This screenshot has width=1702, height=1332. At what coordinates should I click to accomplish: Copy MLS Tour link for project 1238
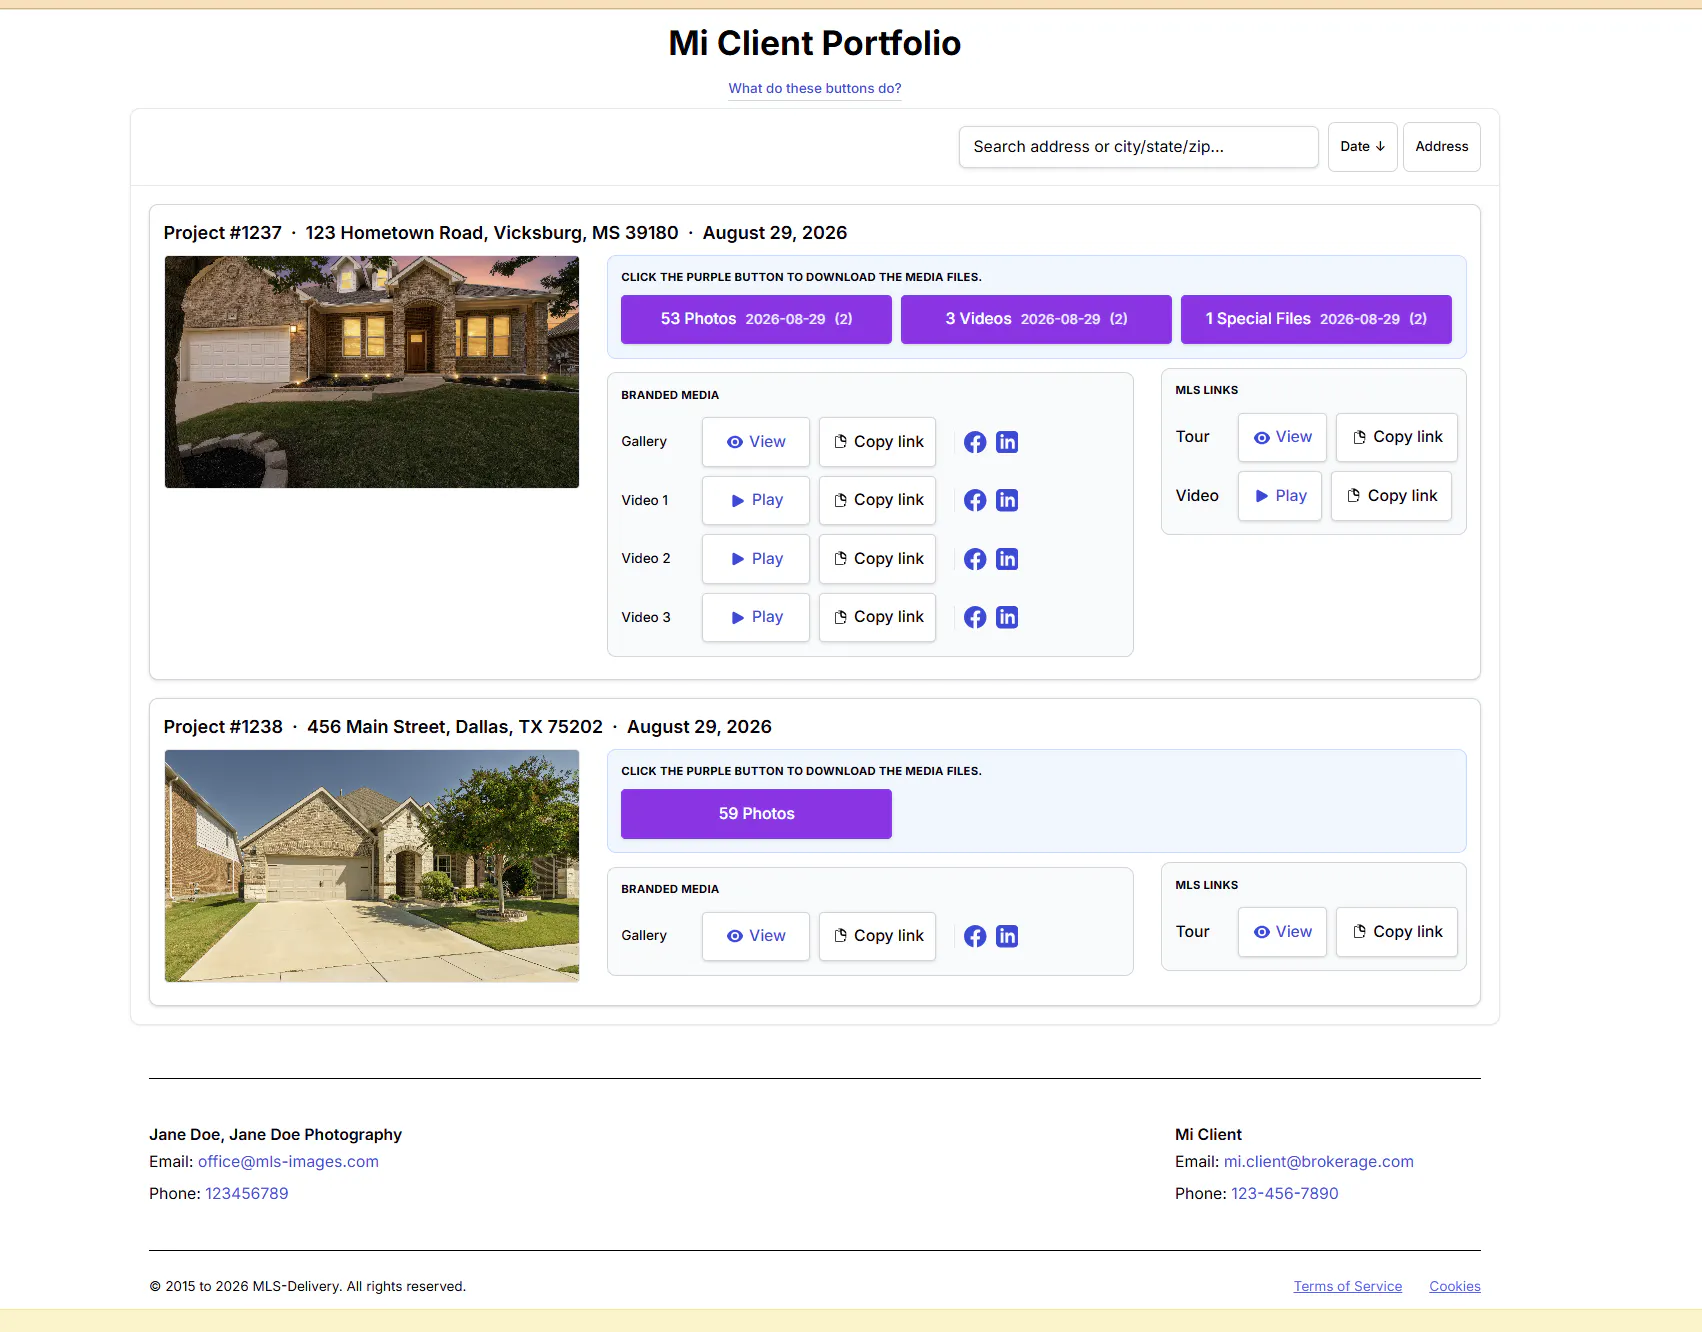1397,932
